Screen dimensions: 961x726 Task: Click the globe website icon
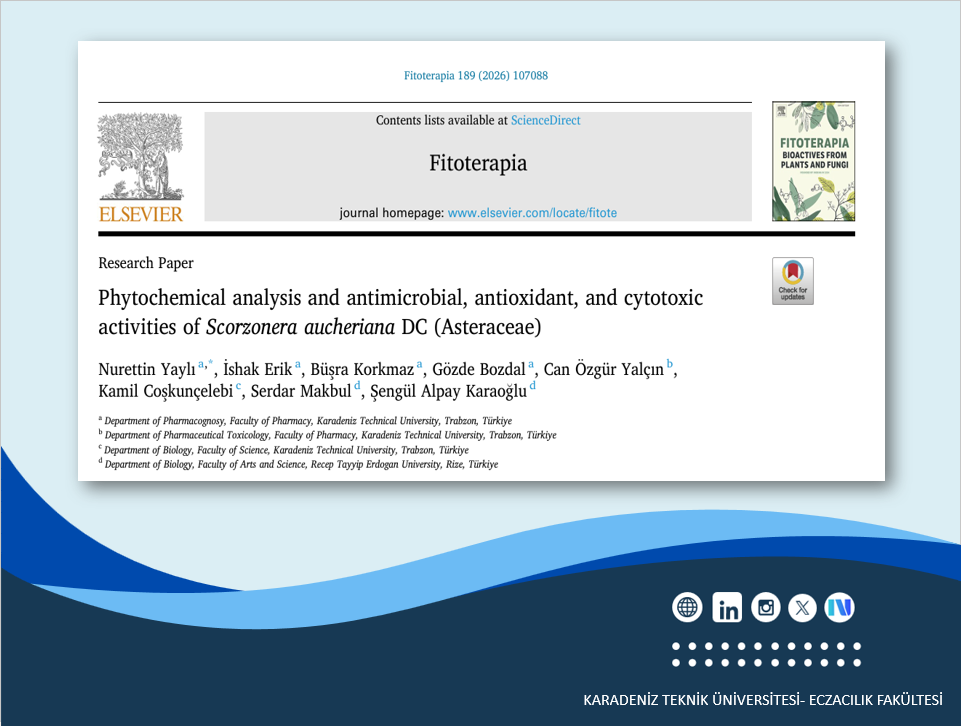687,607
